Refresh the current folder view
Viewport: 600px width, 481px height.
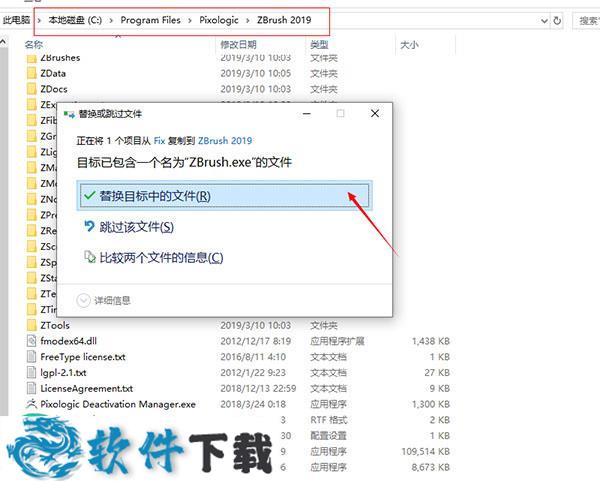point(557,21)
